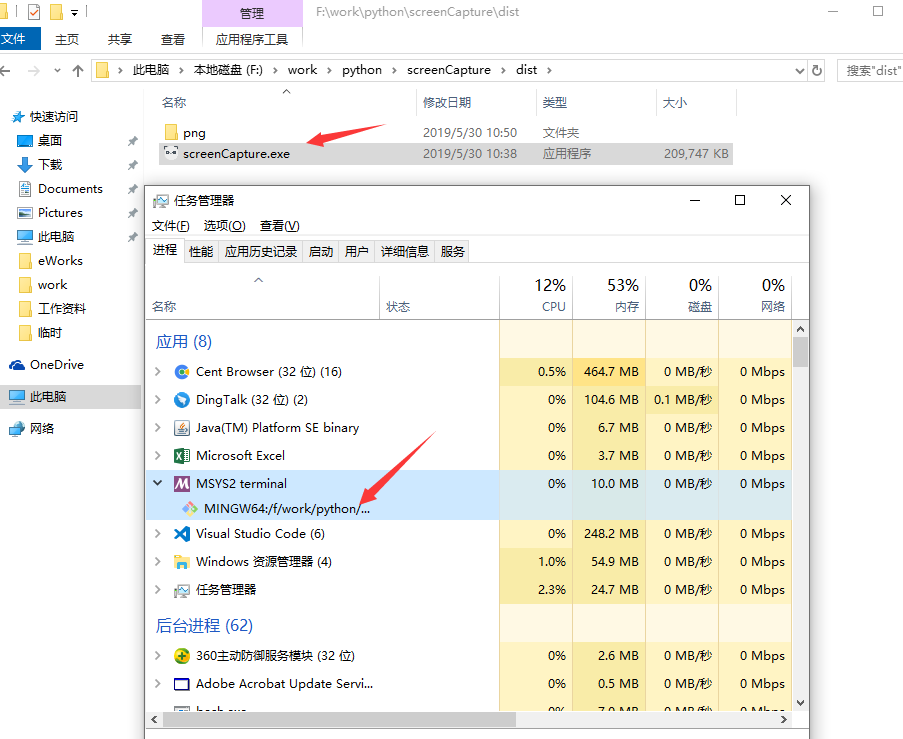Click the Task Manager horizontal scrollbar thumb
The height and width of the screenshot is (739, 903).
pyautogui.click(x=339, y=719)
